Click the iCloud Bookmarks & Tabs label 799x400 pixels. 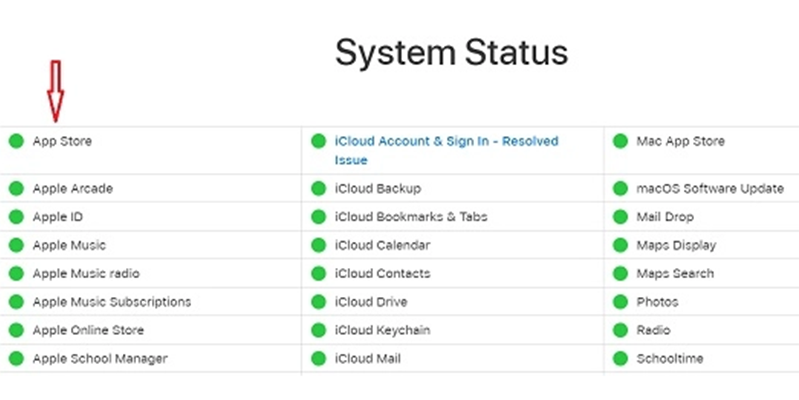[404, 217]
